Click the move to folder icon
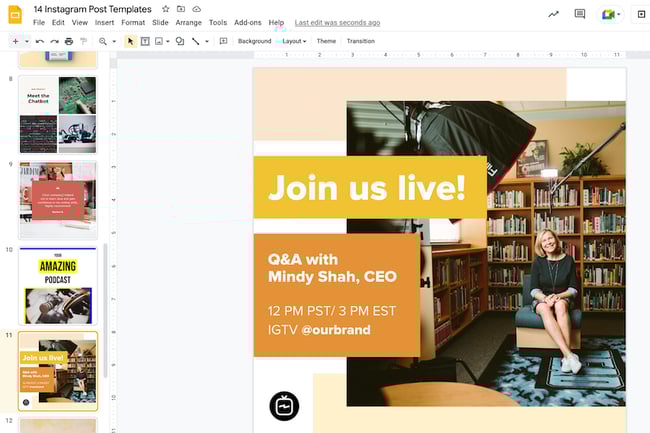The height and width of the screenshot is (433, 650). (181, 9)
